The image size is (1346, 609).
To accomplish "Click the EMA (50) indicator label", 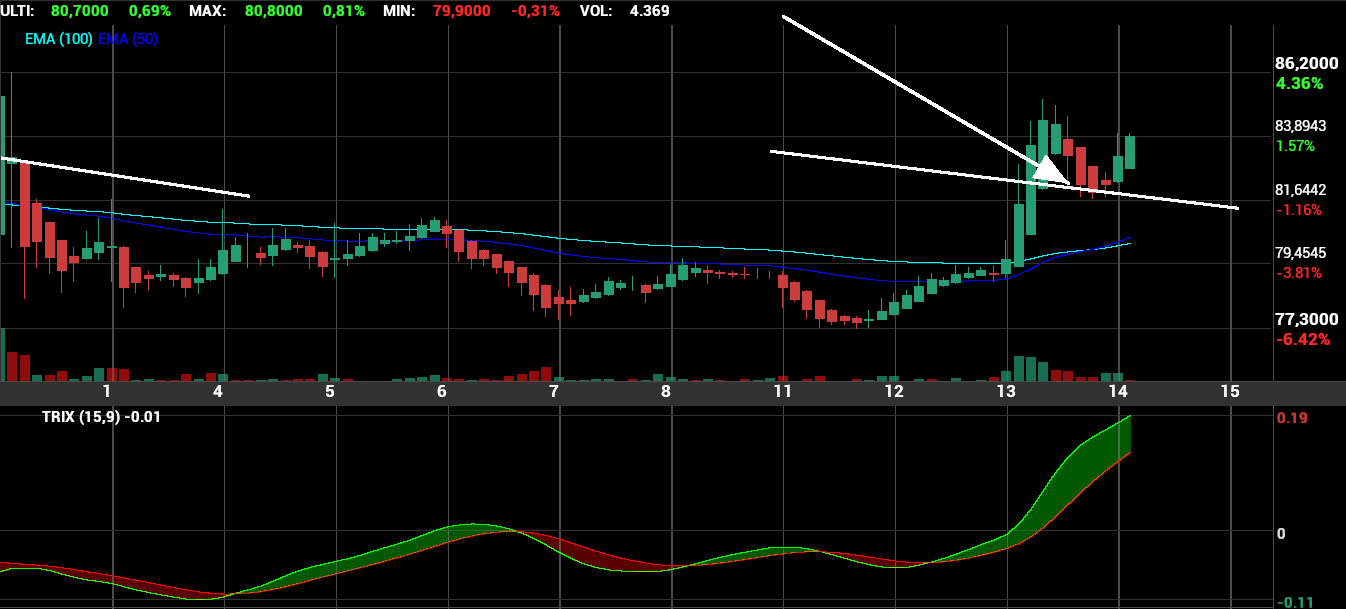I will click(128, 39).
